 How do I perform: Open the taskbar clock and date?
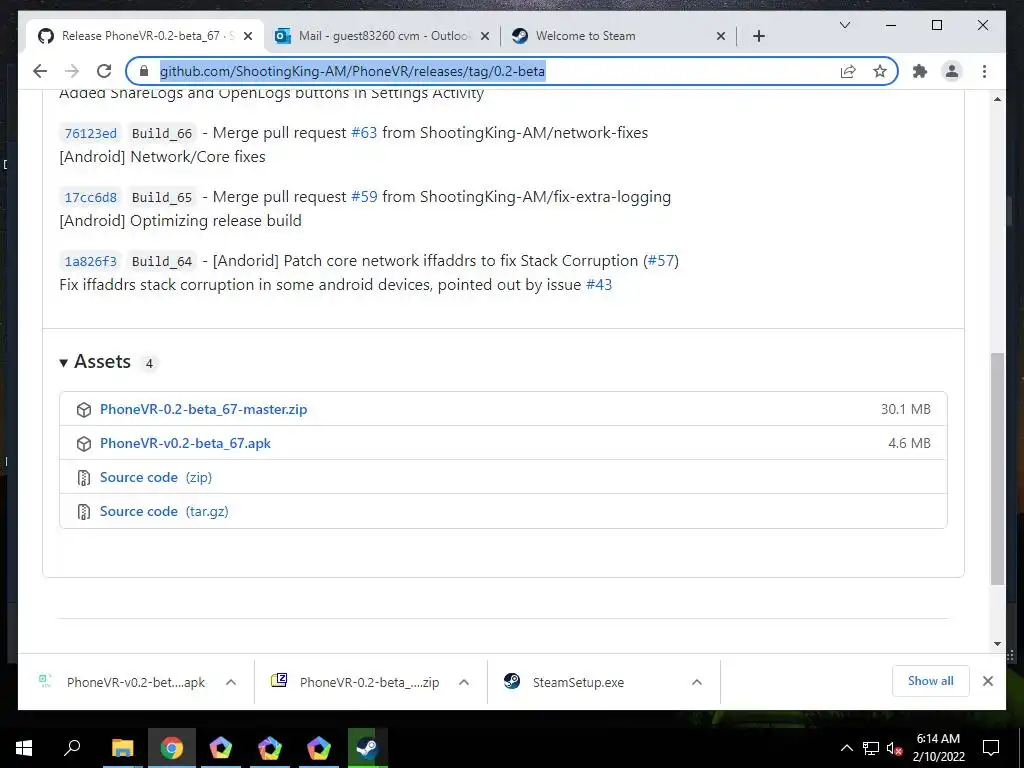(938, 748)
